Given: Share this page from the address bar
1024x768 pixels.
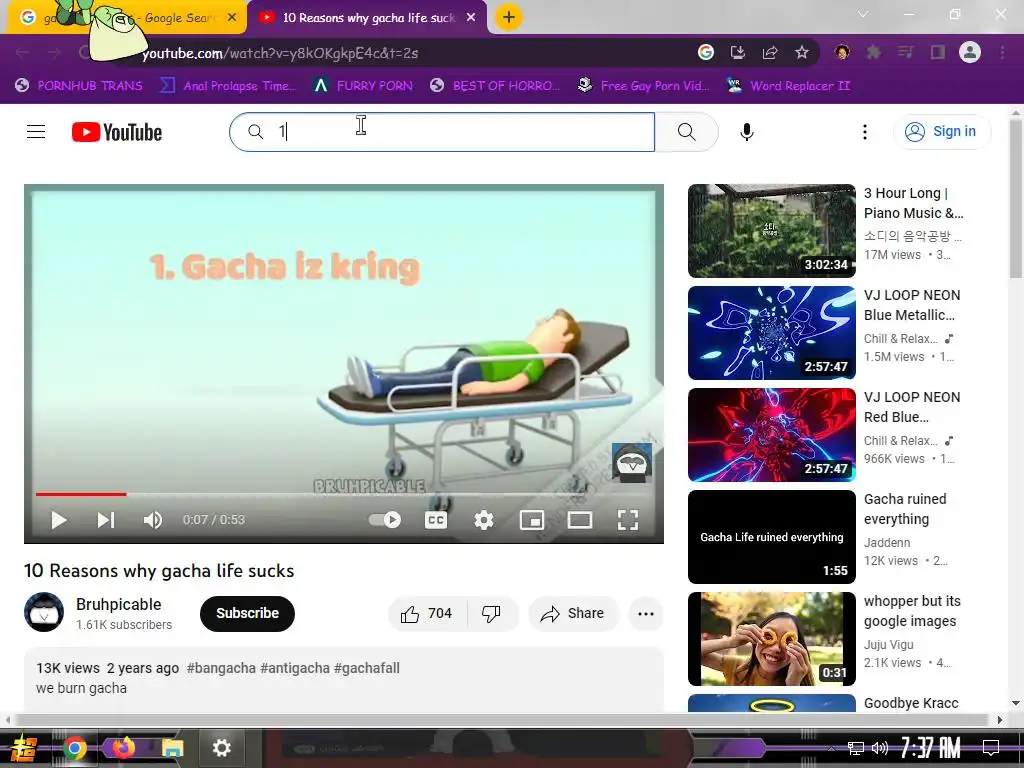Looking at the screenshot, I should [770, 52].
